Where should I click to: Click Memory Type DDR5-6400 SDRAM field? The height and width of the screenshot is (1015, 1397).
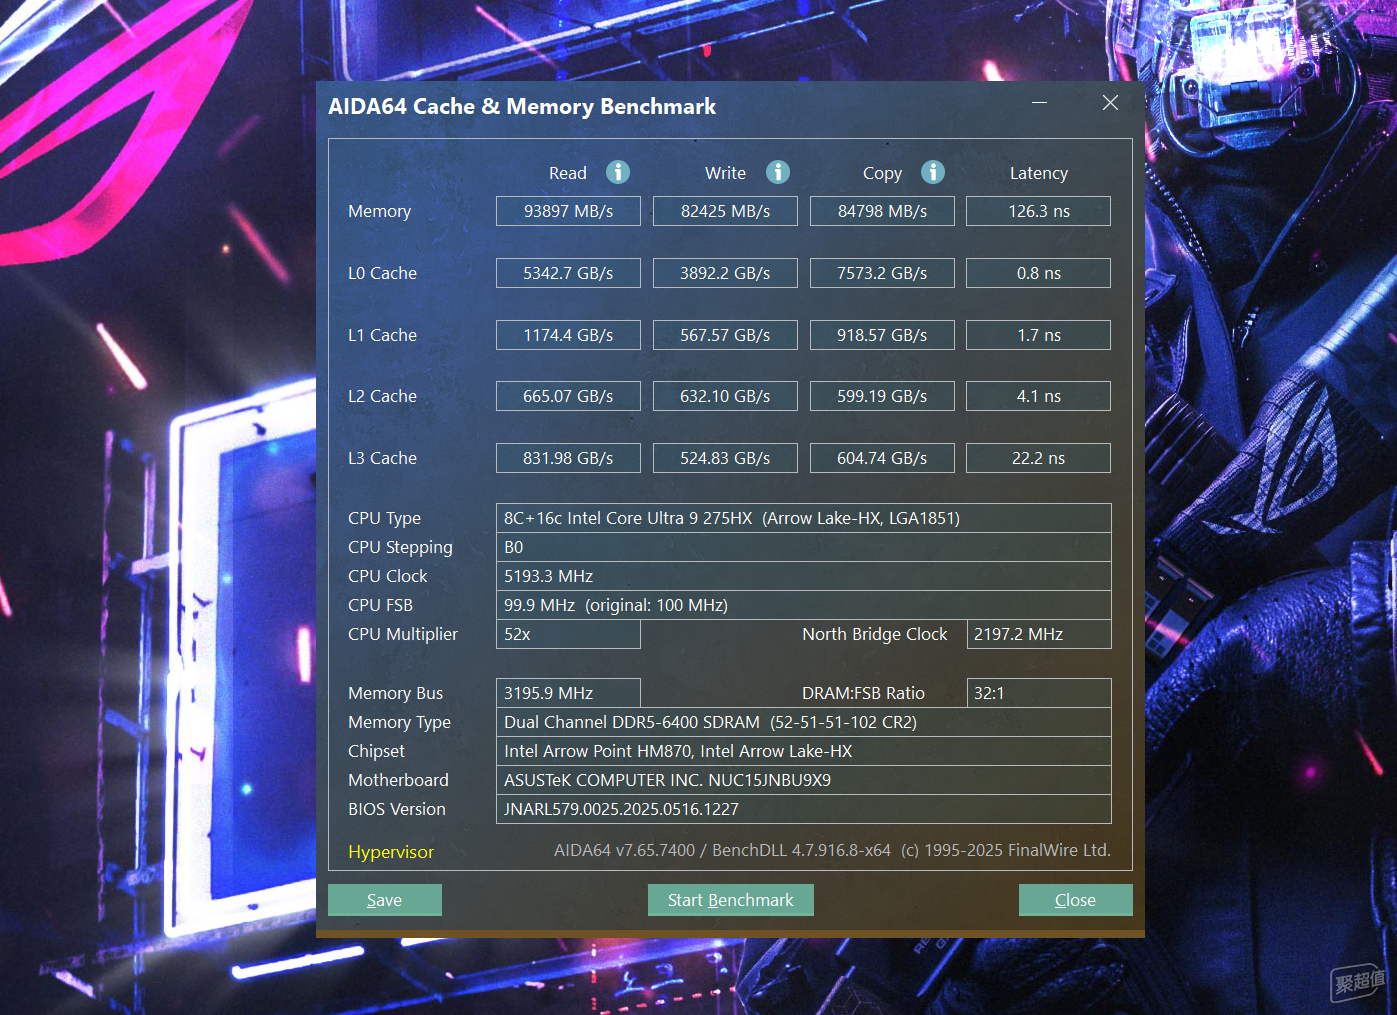click(804, 722)
